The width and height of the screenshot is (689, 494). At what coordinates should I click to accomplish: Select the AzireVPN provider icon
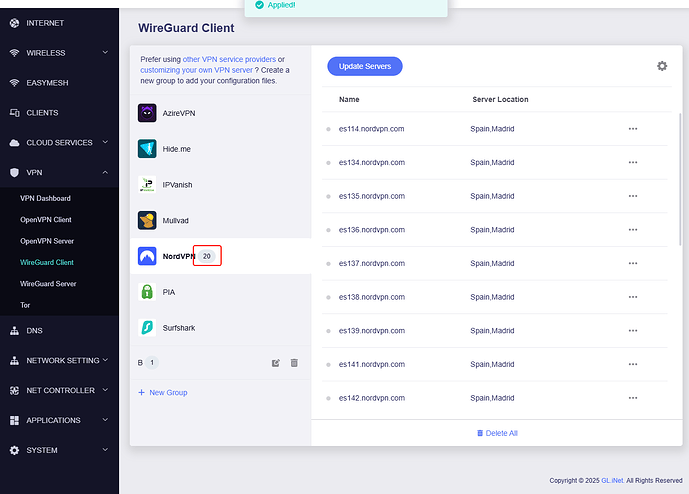[147, 113]
